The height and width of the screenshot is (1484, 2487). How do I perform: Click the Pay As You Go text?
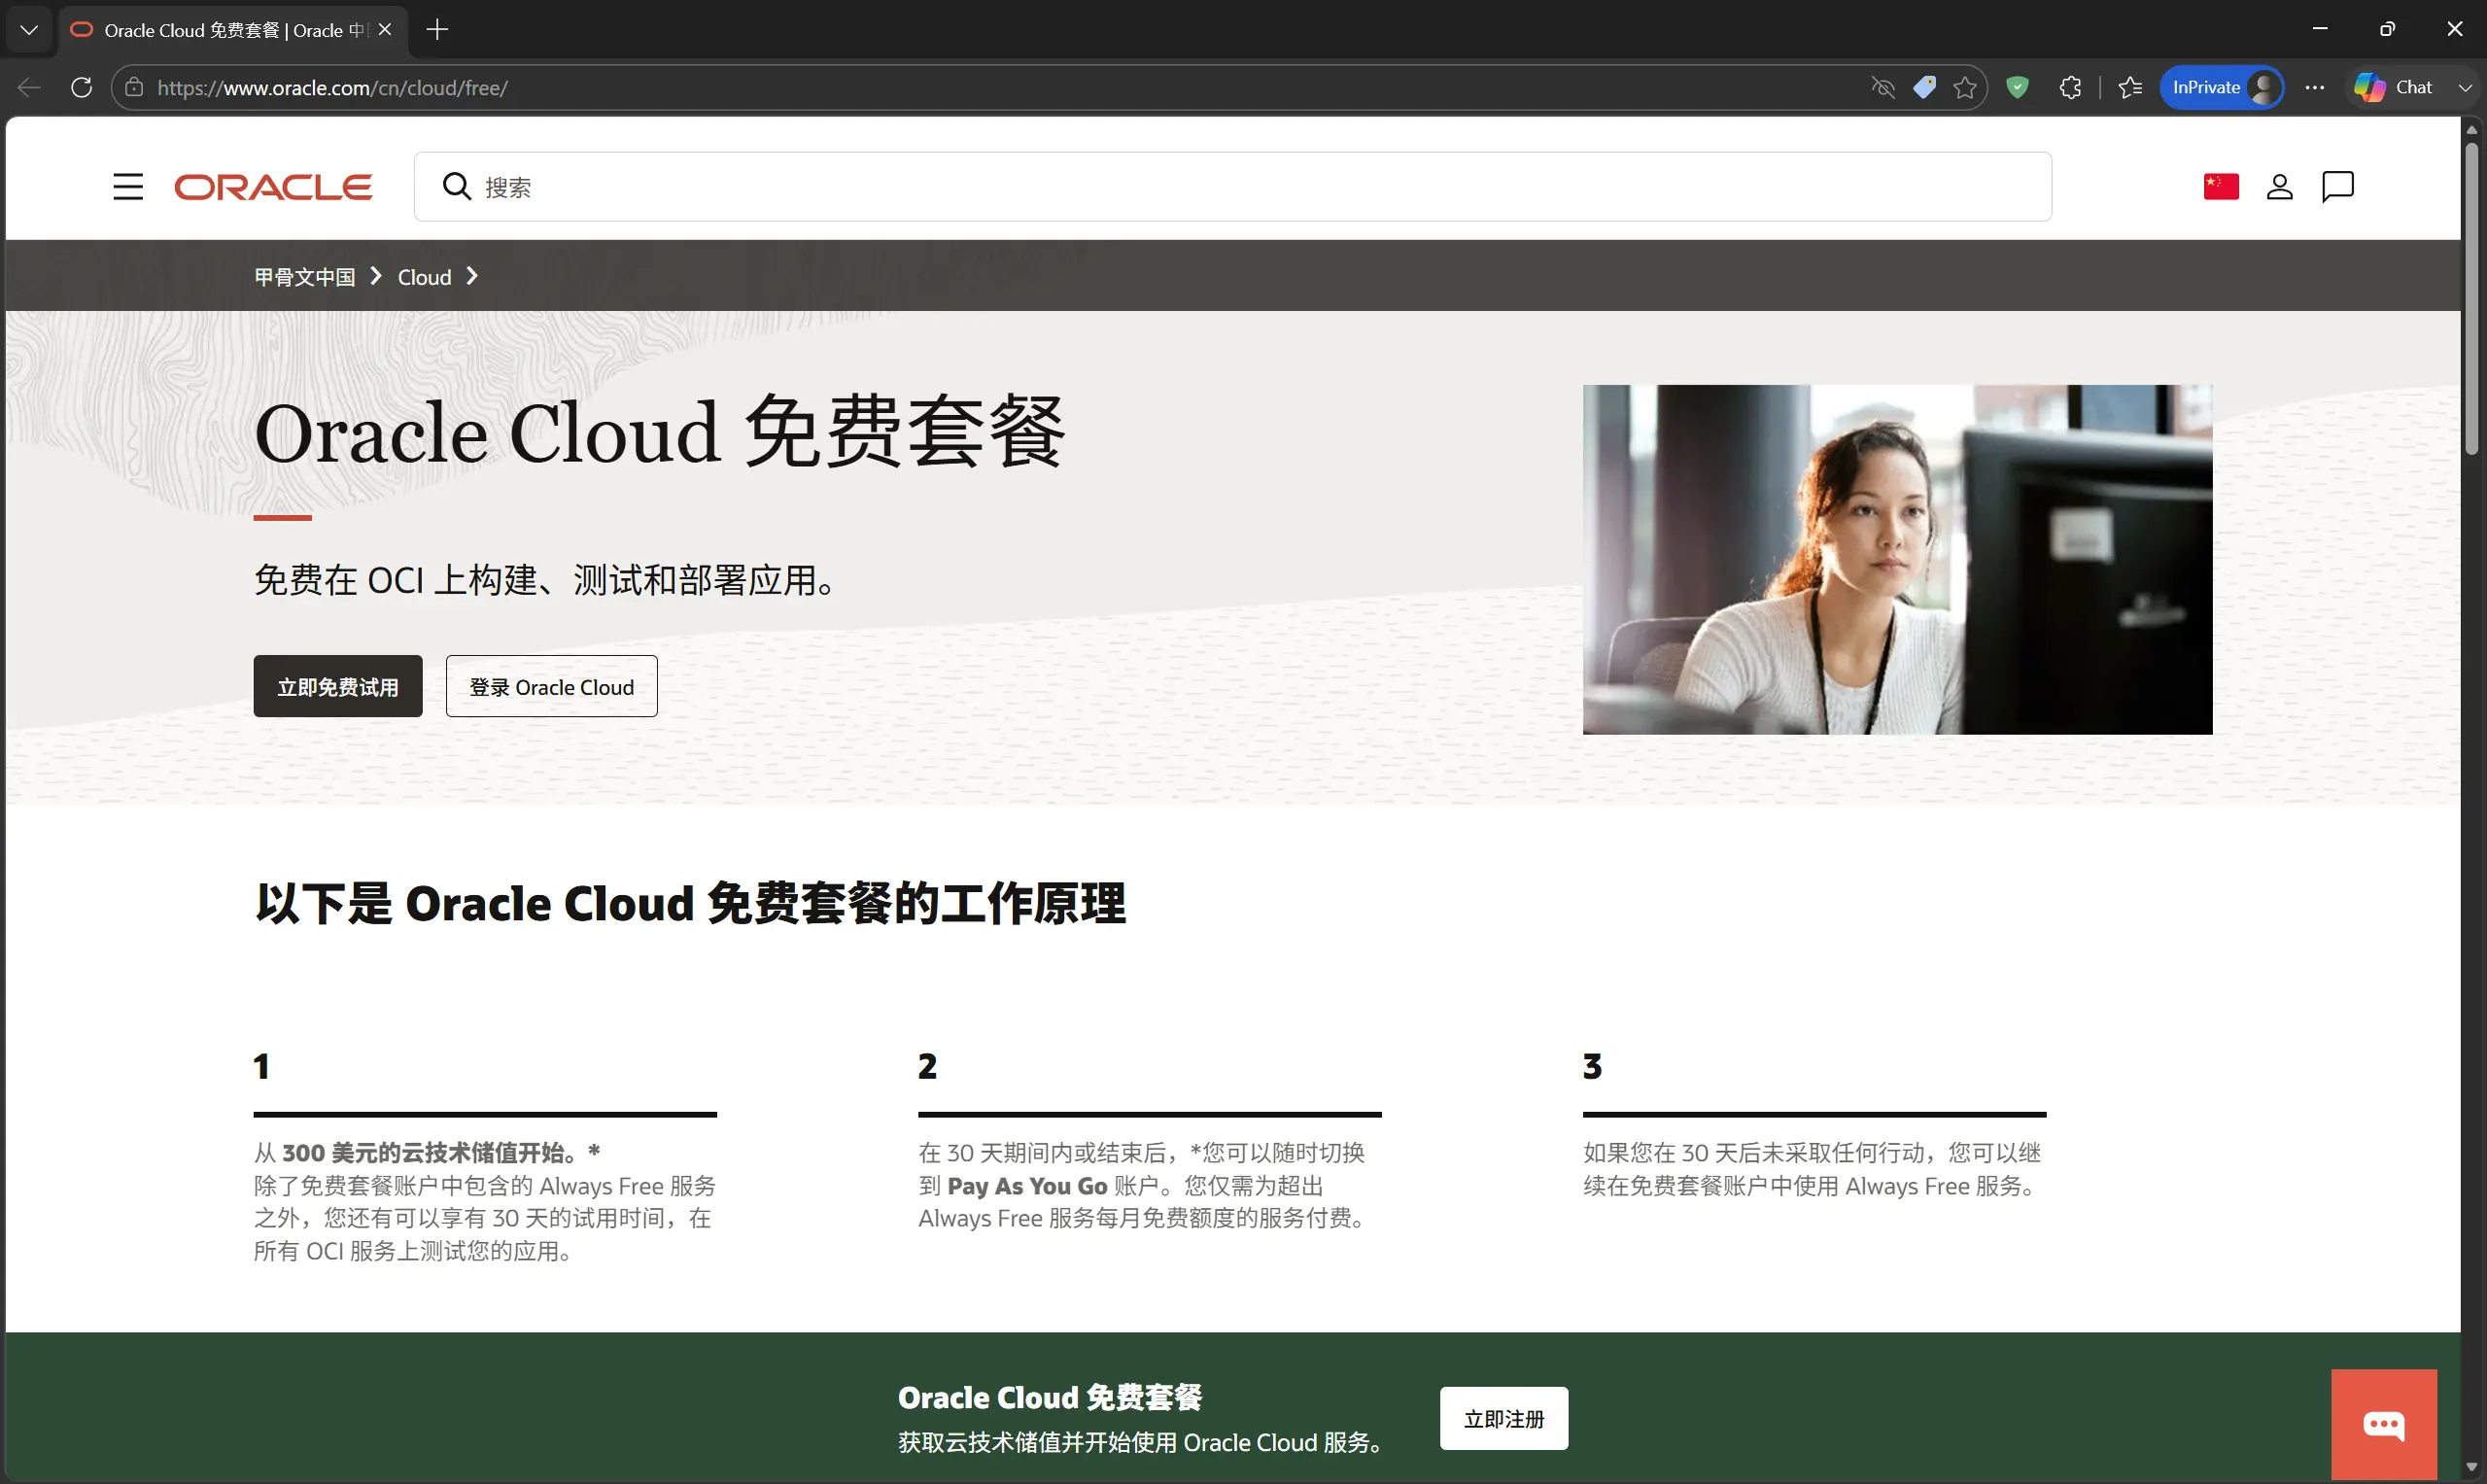(x=1027, y=1186)
